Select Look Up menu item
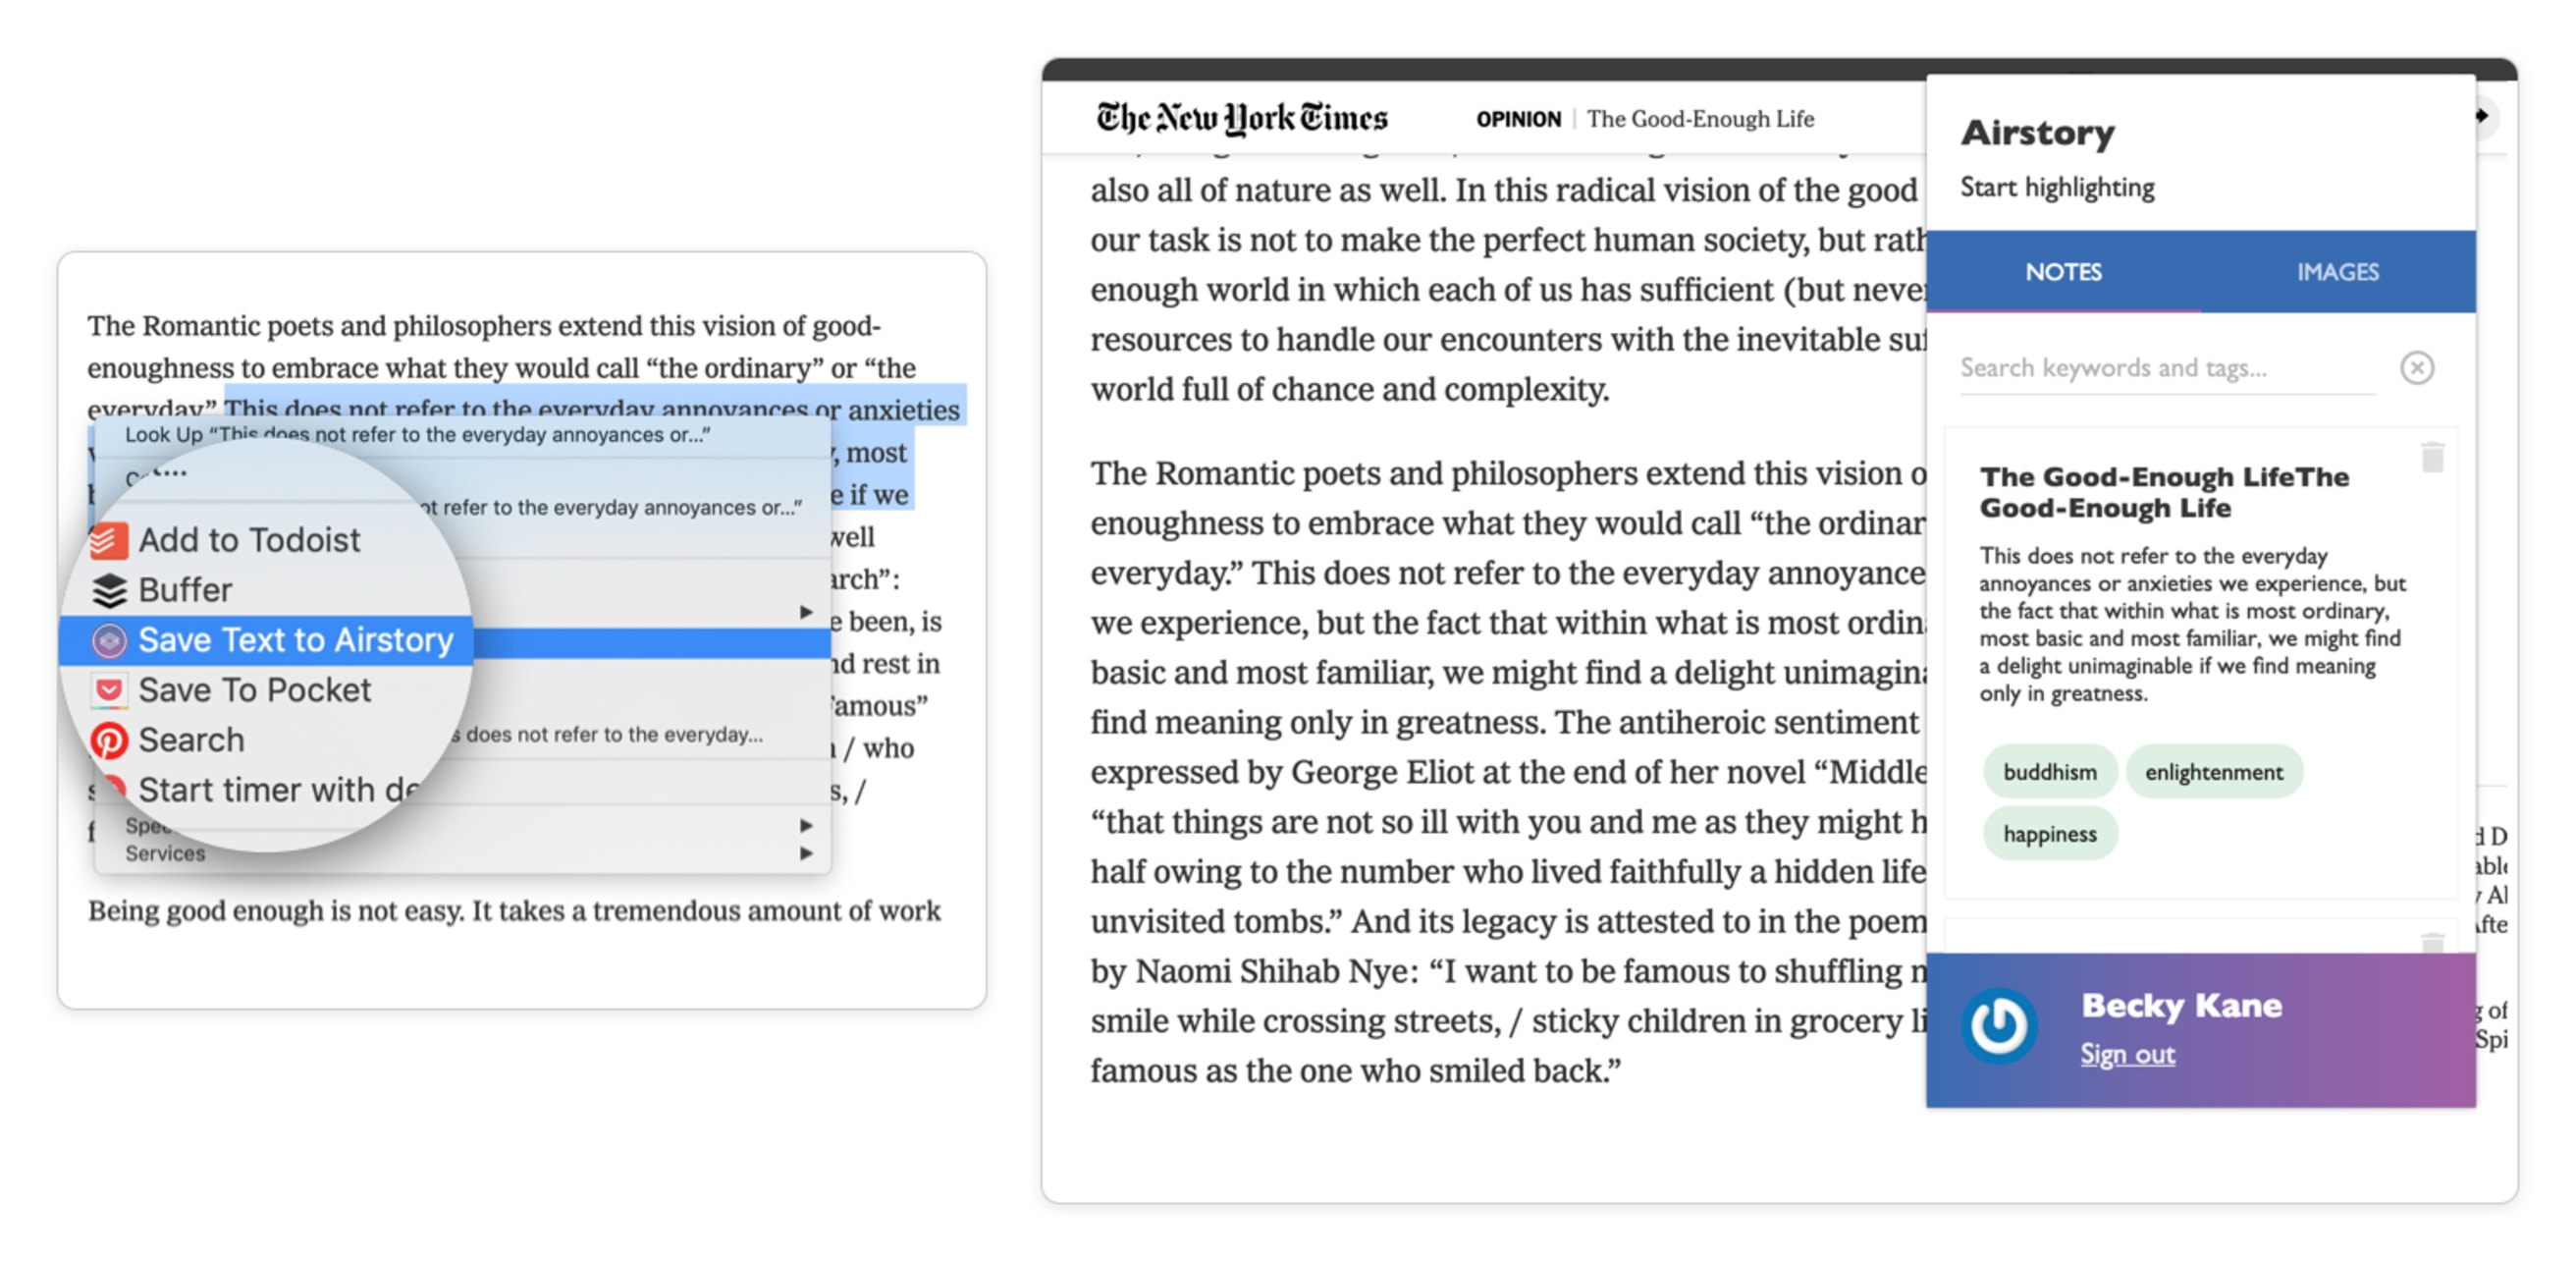This screenshot has width=2576, height=1261. coord(418,435)
